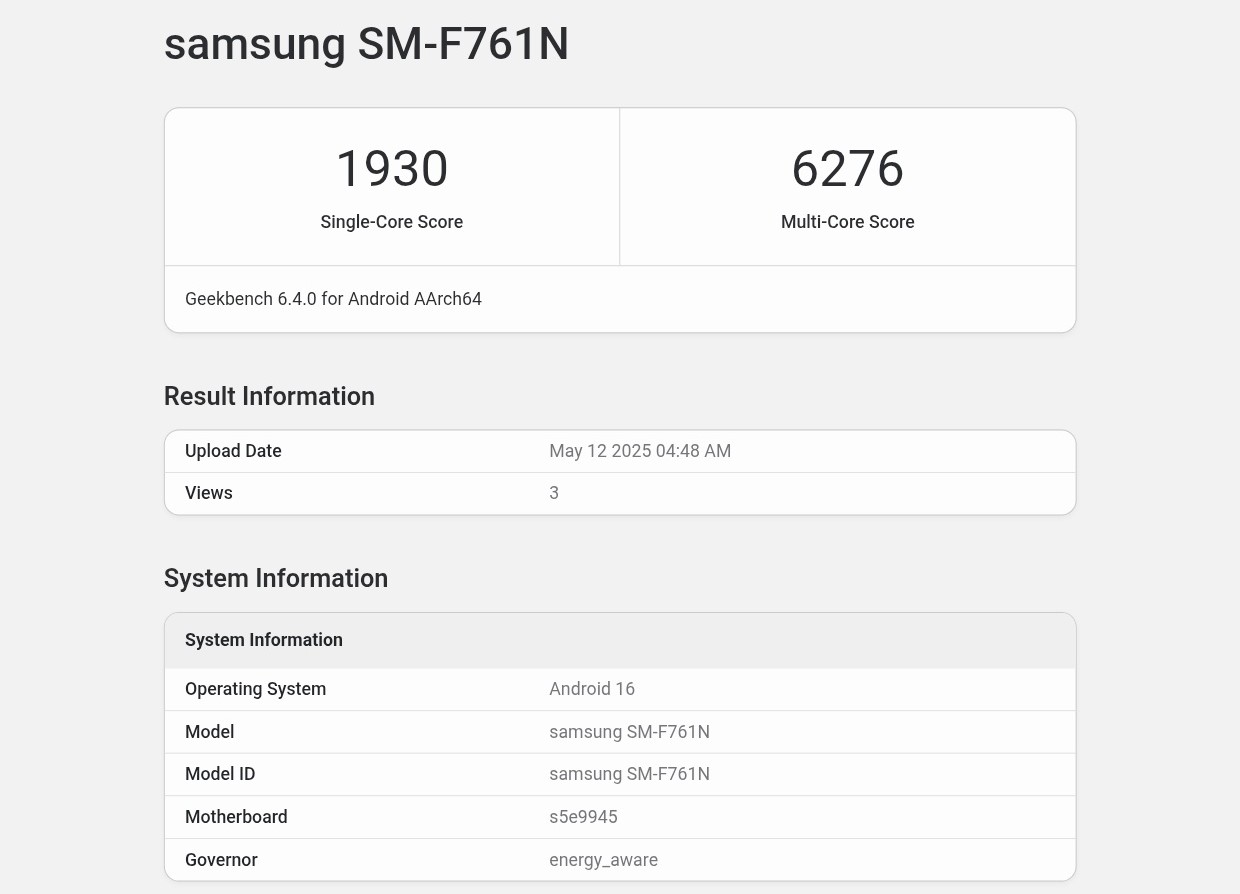Click the May 12 2025 04:48 AM date value

(x=639, y=451)
